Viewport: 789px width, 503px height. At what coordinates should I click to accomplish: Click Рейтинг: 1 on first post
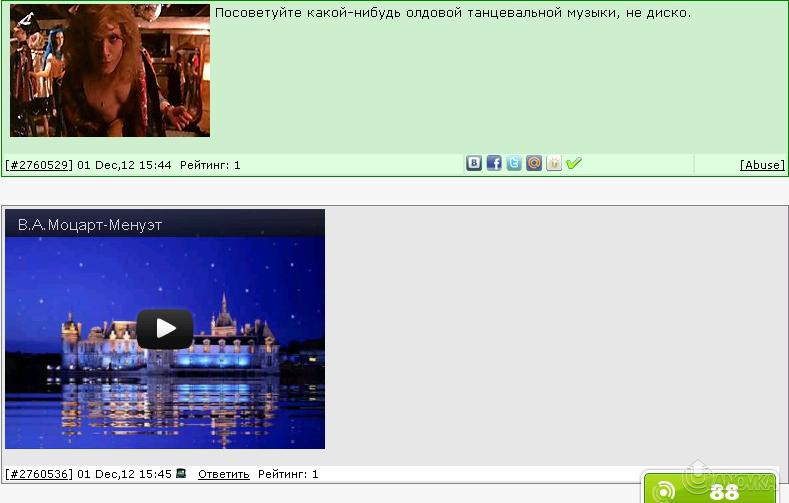210,165
